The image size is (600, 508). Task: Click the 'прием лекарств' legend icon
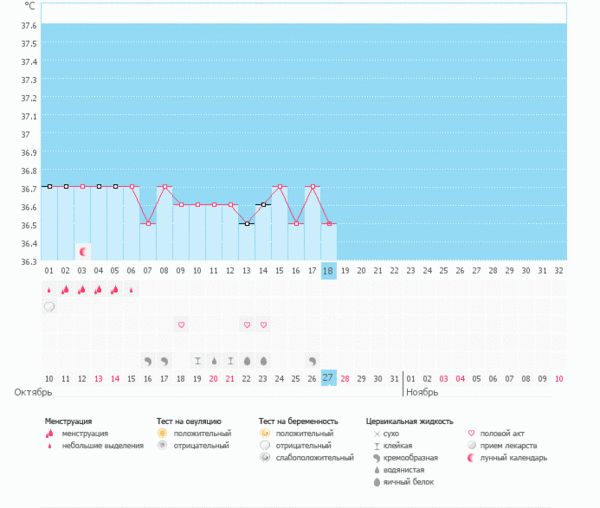(471, 445)
